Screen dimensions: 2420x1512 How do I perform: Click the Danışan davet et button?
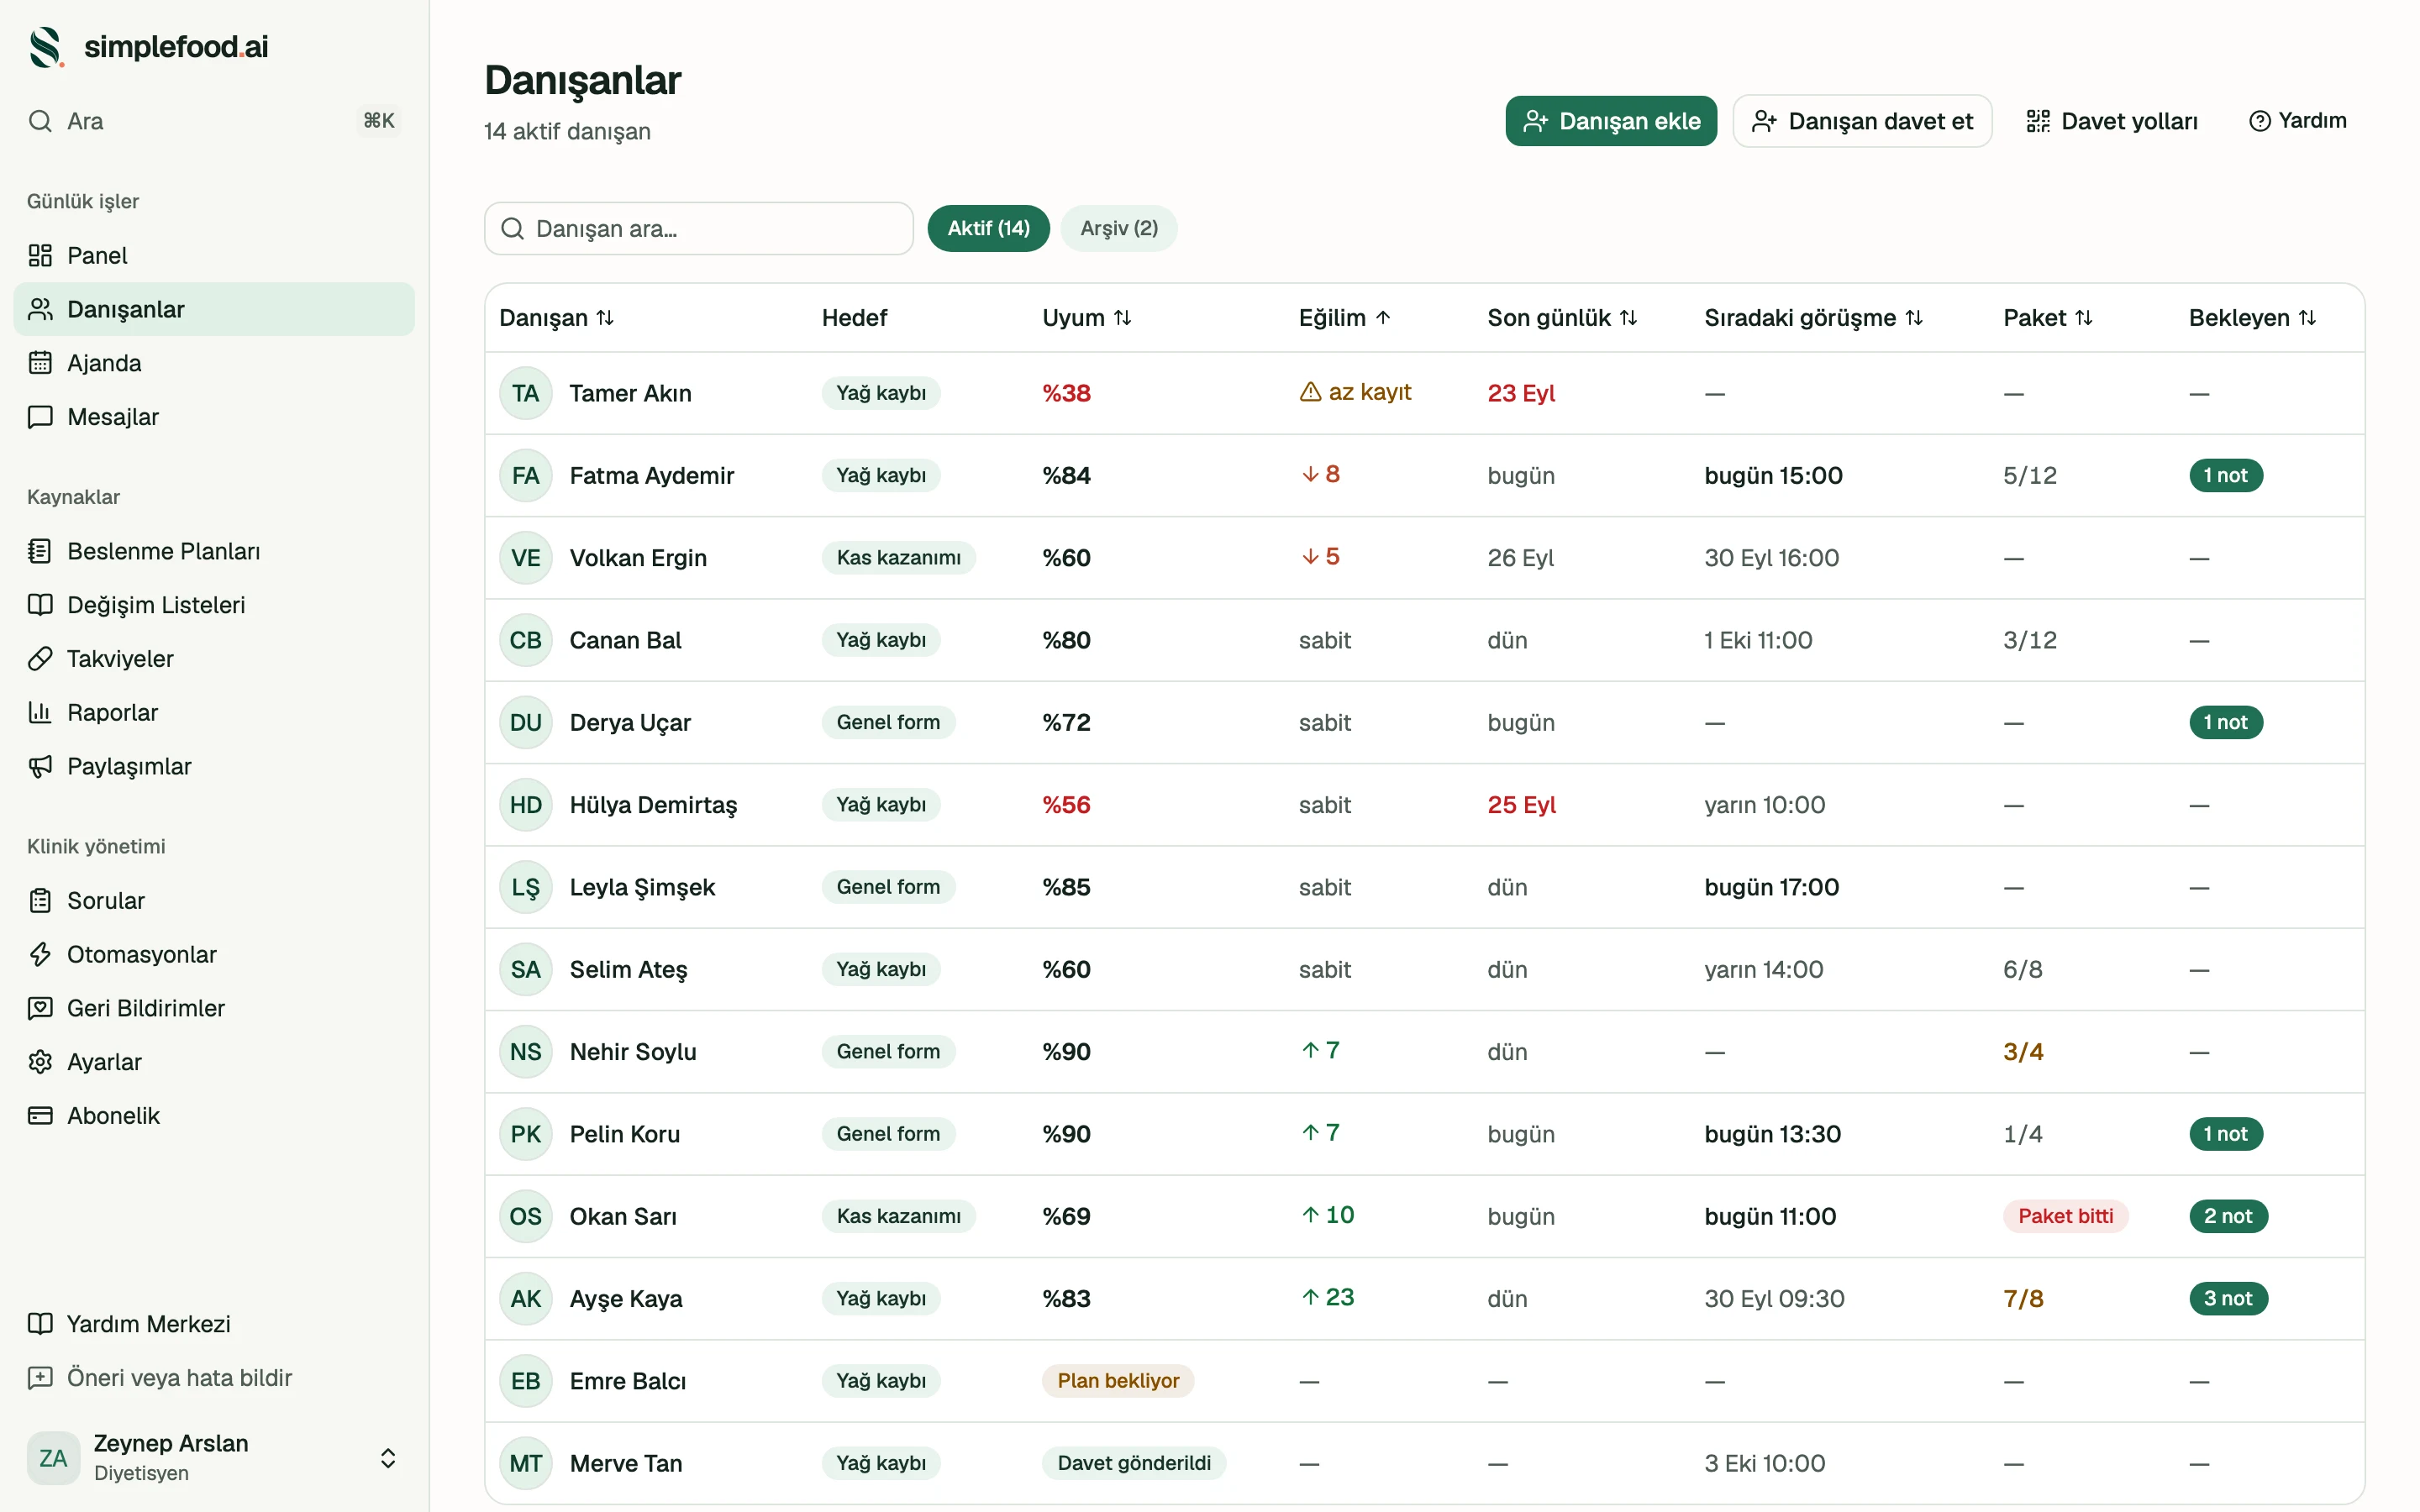(x=1862, y=121)
